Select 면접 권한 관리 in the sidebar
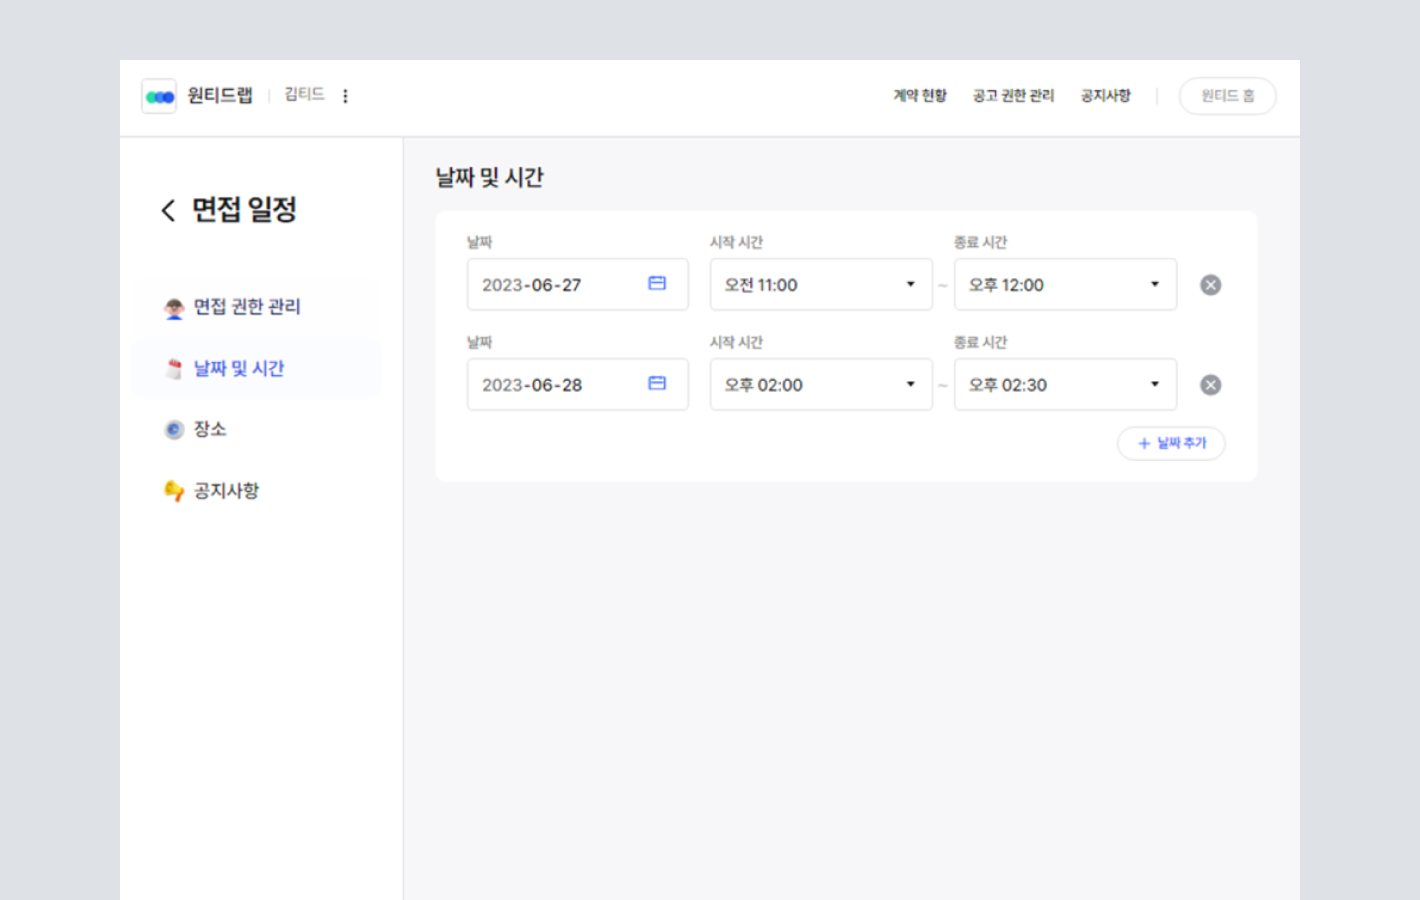The width and height of the screenshot is (1420, 900). point(257,307)
